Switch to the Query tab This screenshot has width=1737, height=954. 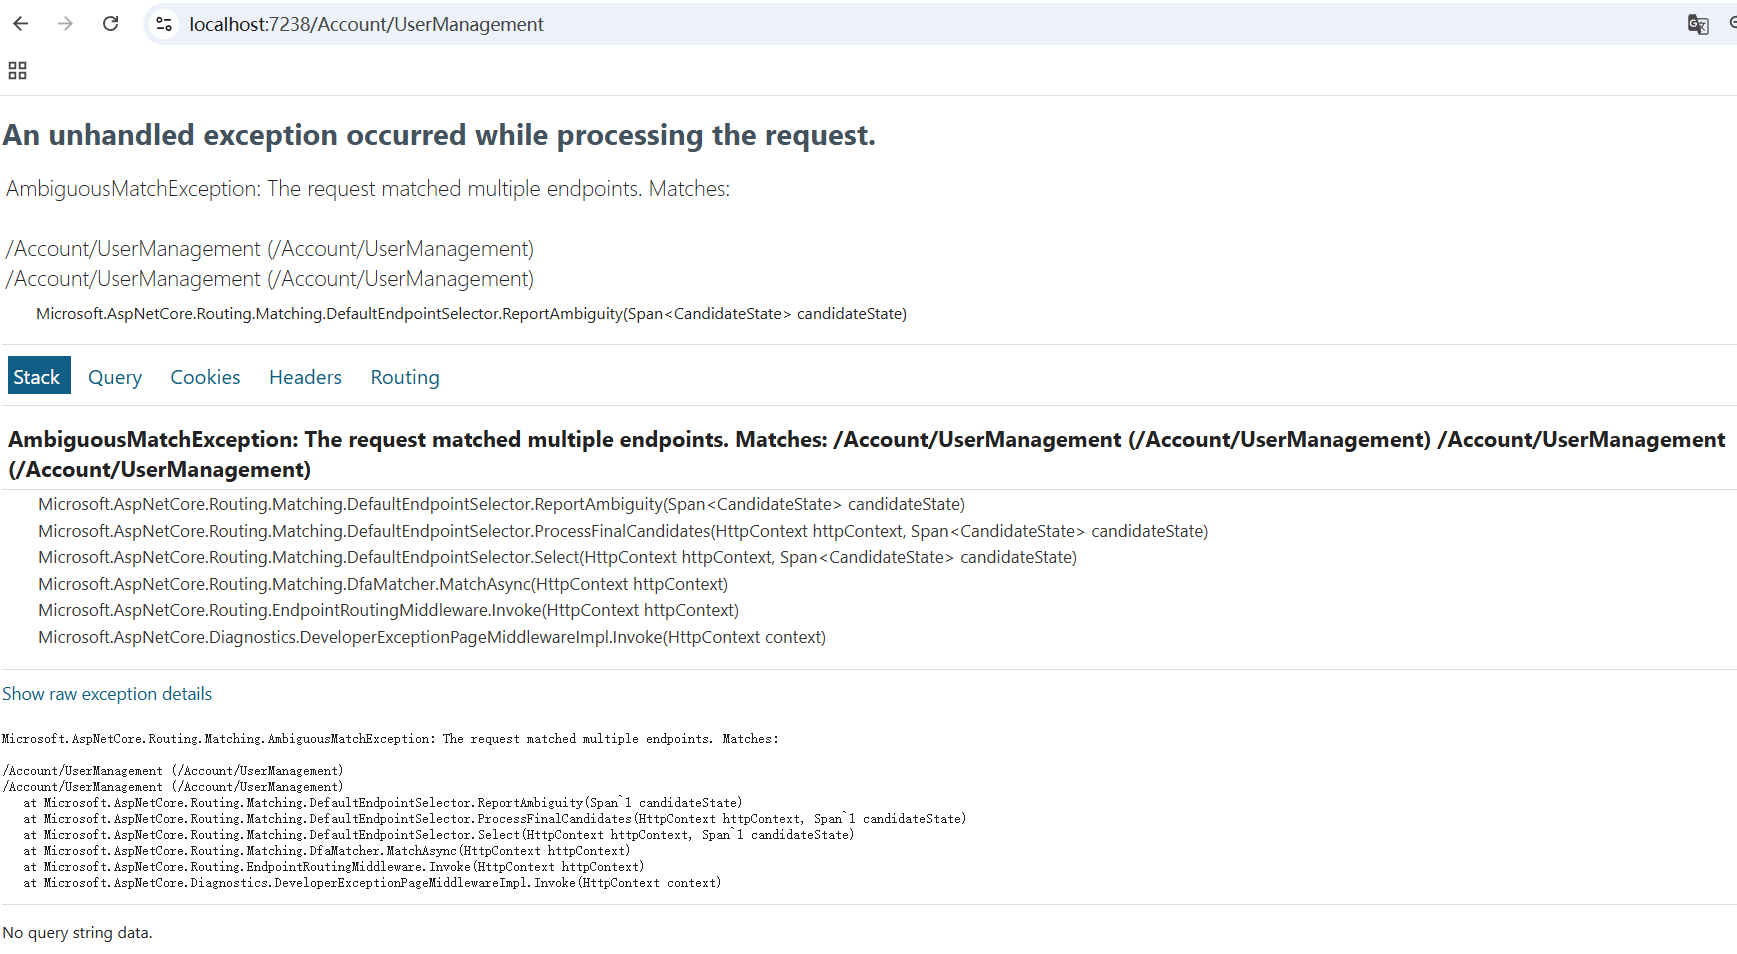click(x=115, y=377)
